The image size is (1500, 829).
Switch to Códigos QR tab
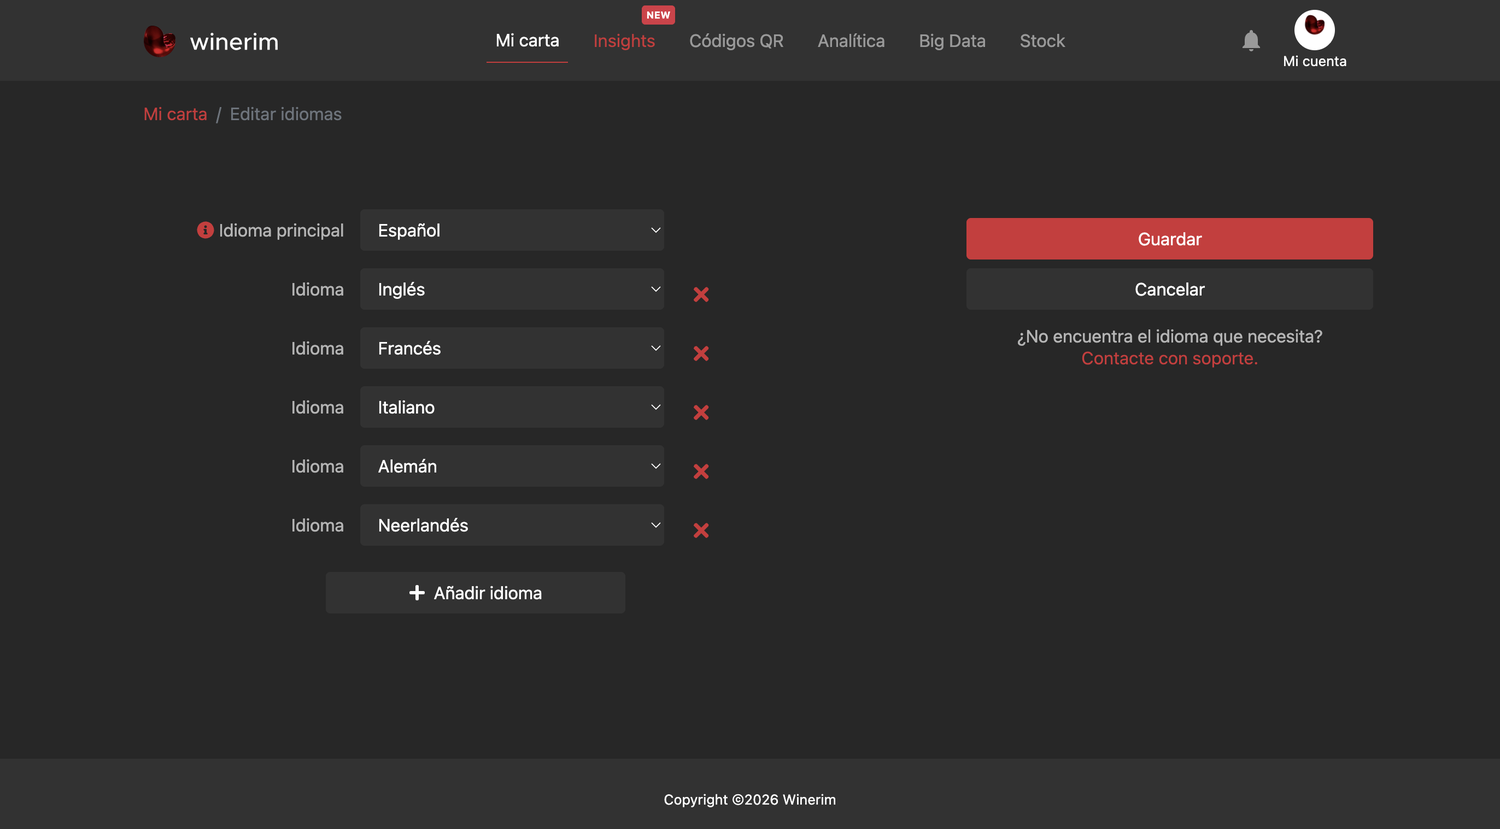tap(736, 41)
